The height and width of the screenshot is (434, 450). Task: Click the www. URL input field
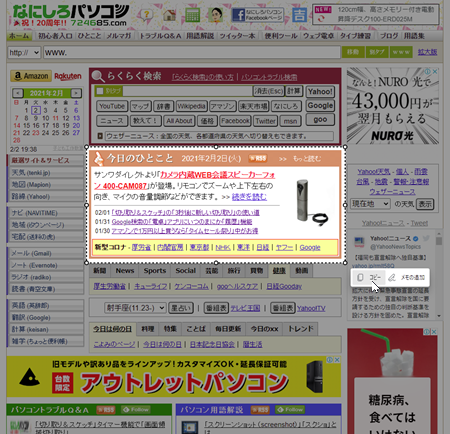(x=192, y=52)
